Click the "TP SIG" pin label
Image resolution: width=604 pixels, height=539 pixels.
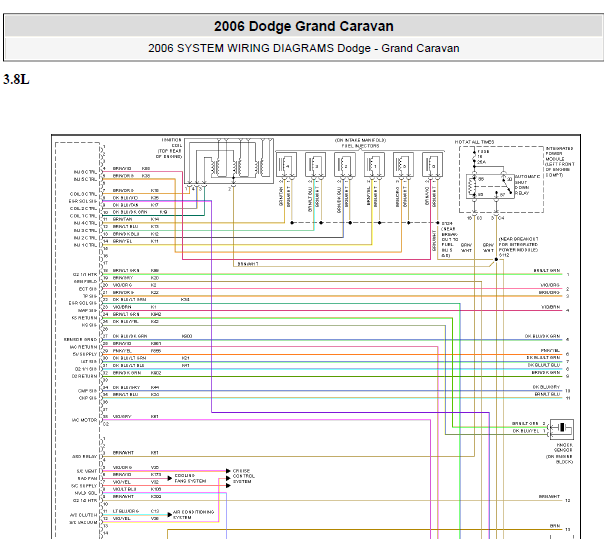[x=90, y=296]
